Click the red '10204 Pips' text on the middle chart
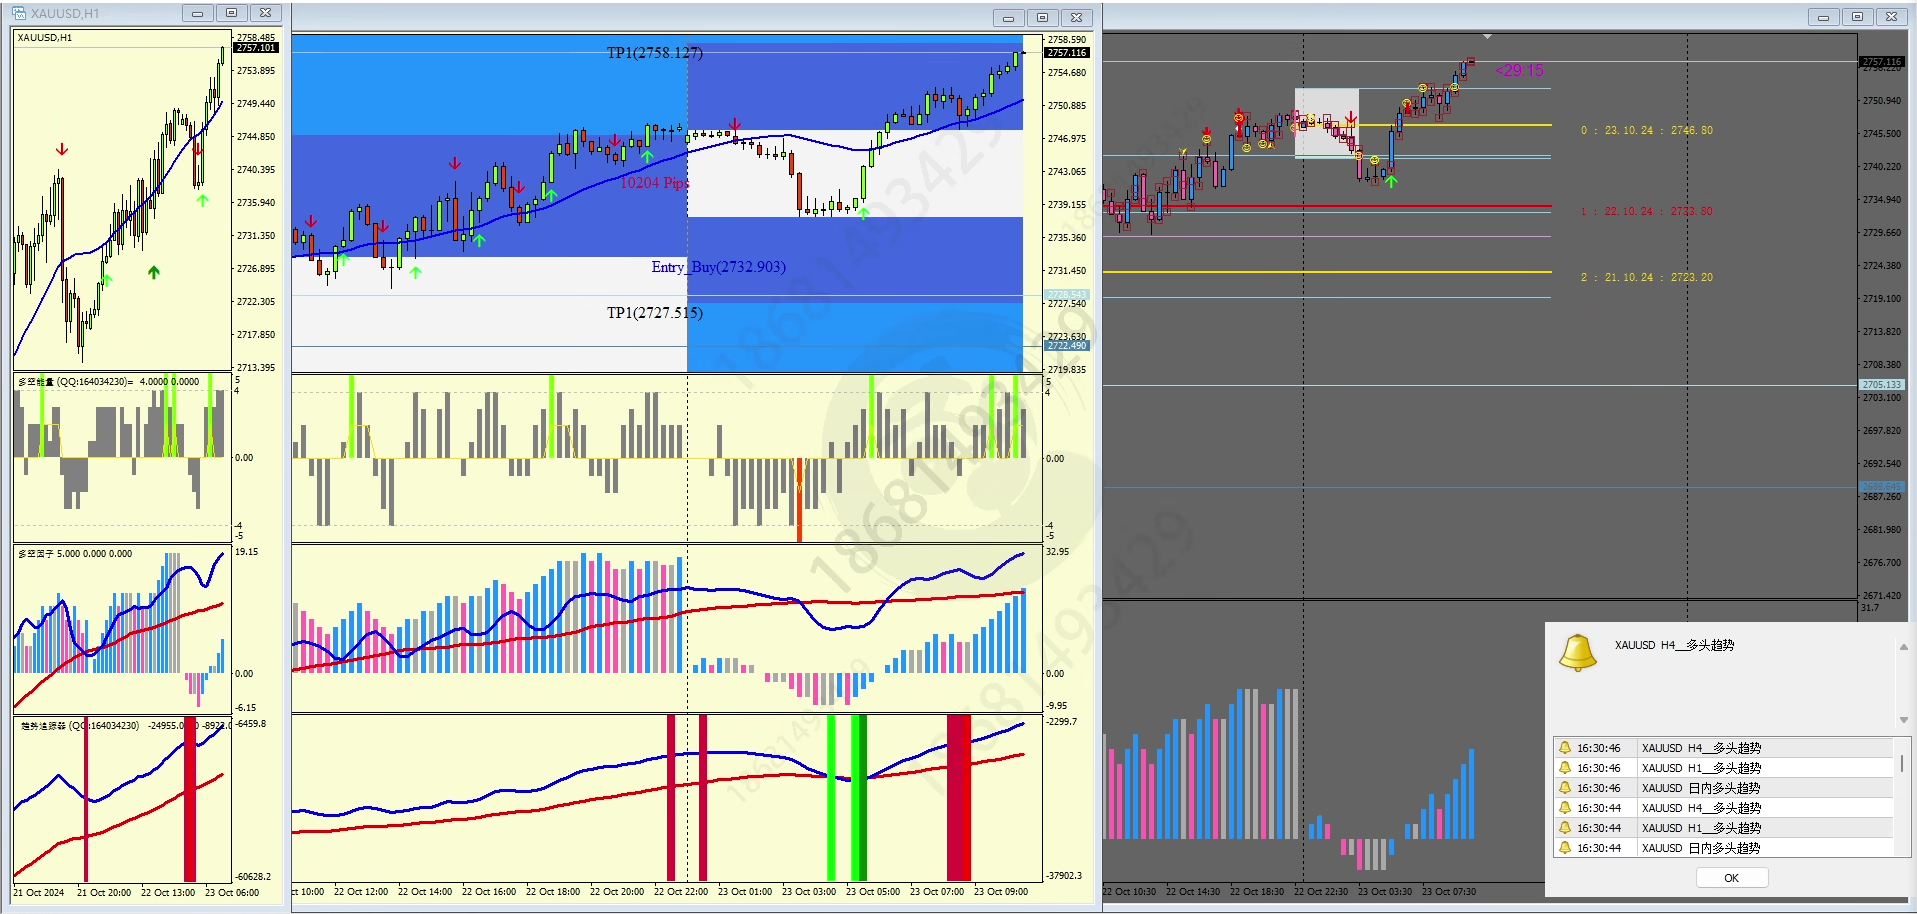 coord(654,183)
